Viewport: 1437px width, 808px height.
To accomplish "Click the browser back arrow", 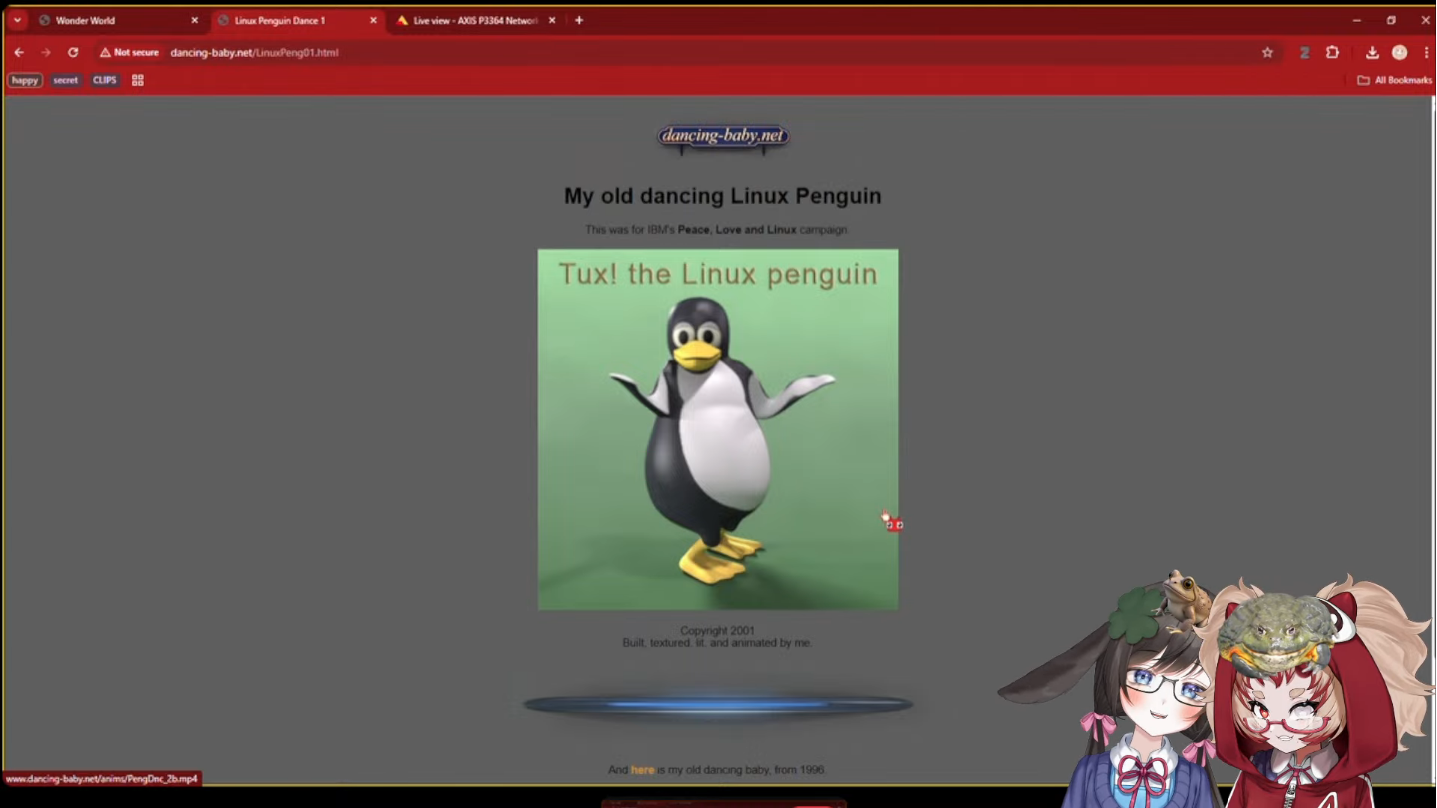I will (x=19, y=52).
